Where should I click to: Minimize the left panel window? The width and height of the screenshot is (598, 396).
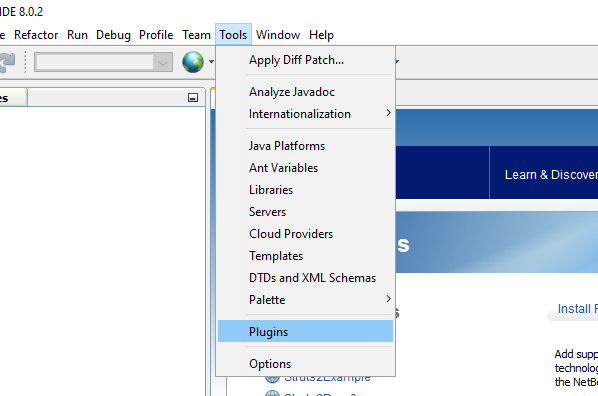[x=193, y=98]
